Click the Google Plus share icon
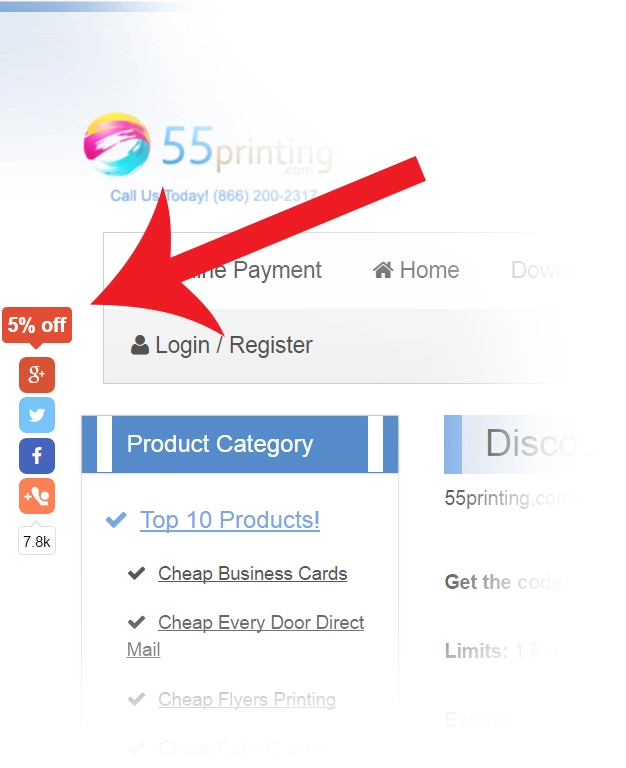Viewport: 626px width, 768px height. click(37, 375)
